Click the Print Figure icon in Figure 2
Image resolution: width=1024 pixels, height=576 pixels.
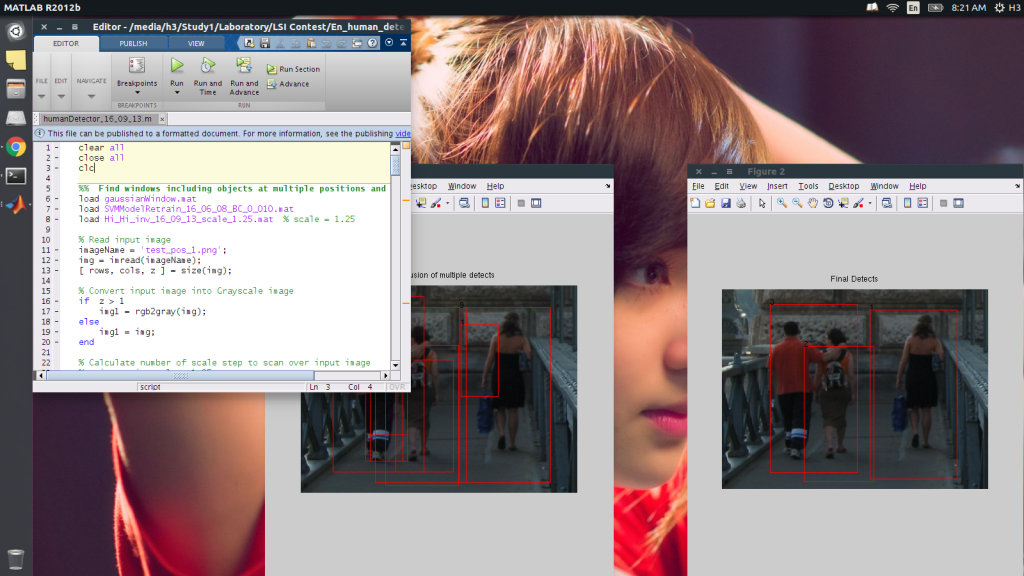click(x=741, y=203)
